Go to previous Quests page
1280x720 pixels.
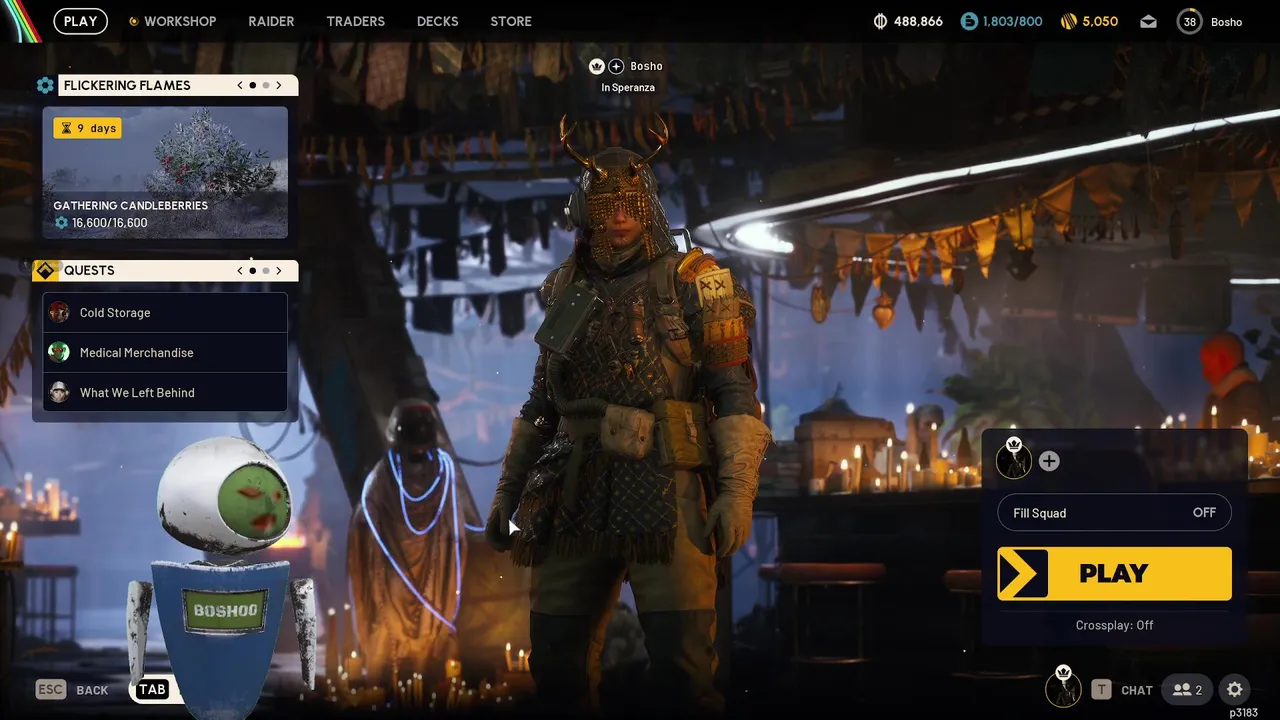point(240,270)
